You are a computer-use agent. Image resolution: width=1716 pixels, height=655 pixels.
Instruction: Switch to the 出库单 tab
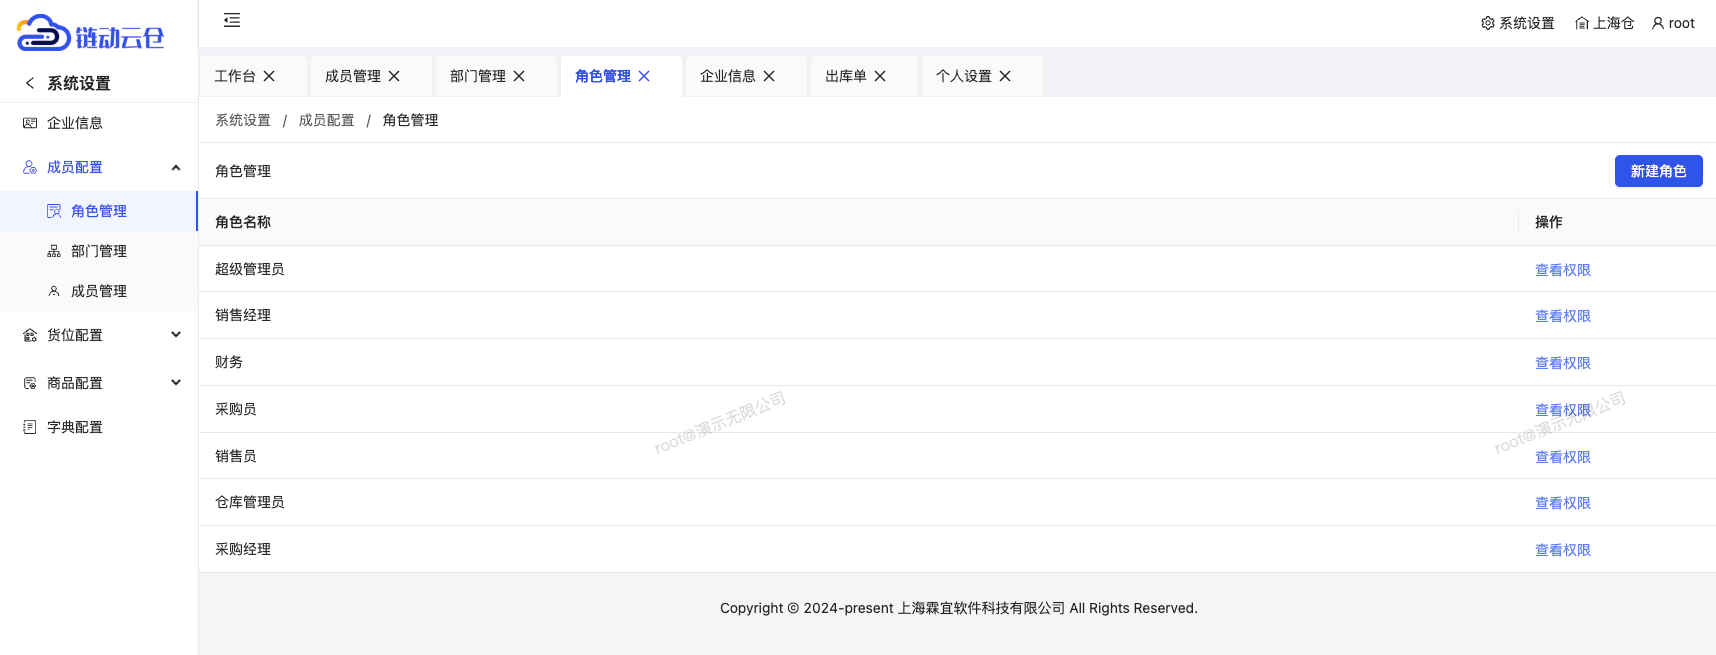pos(845,76)
